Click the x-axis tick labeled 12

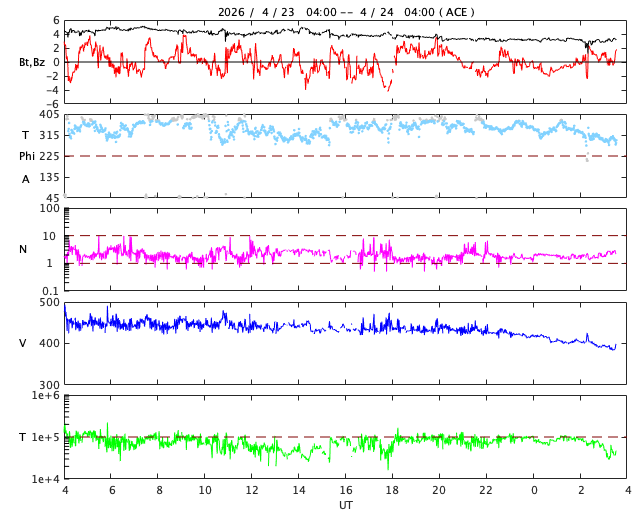click(252, 491)
